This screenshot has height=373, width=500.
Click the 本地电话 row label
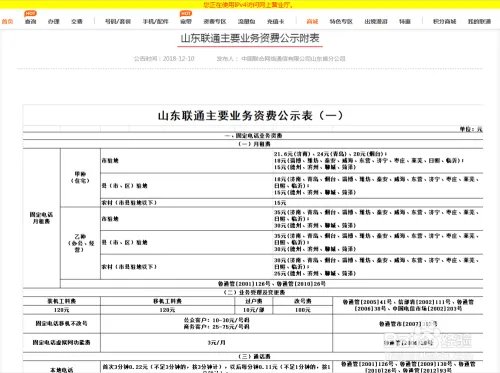pos(62,370)
